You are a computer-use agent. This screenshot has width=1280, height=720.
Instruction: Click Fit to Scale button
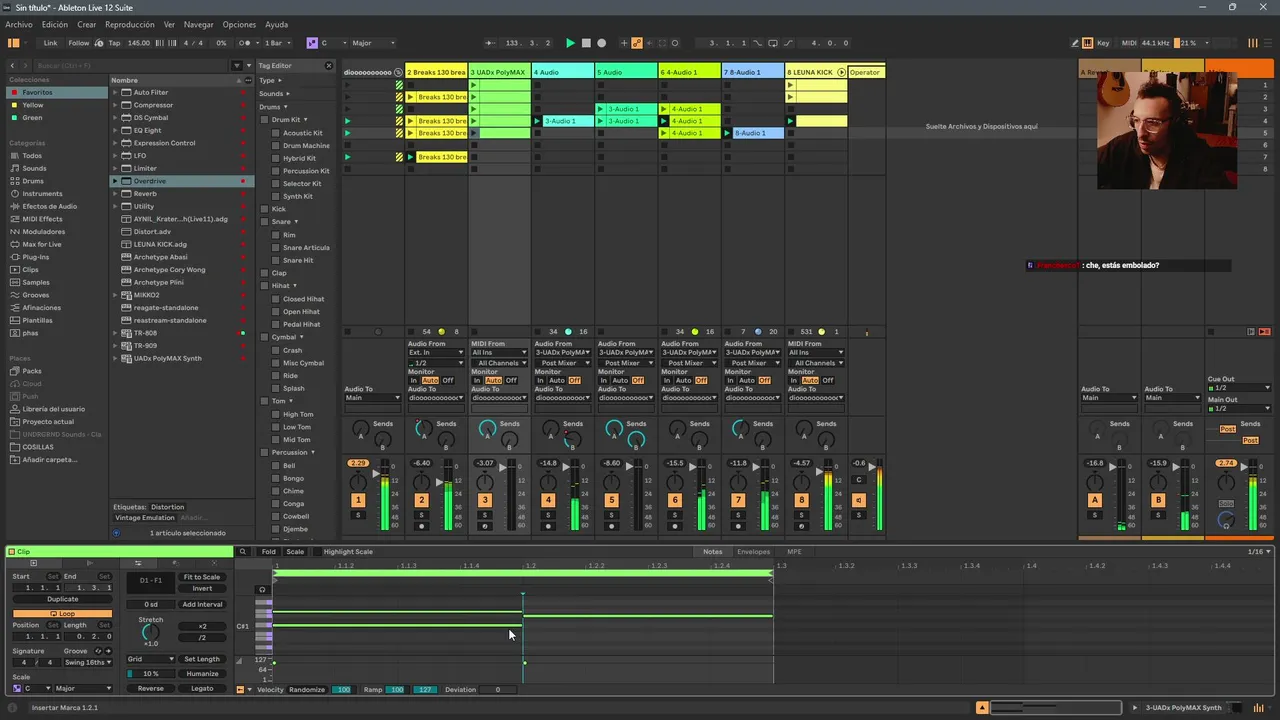(201, 577)
